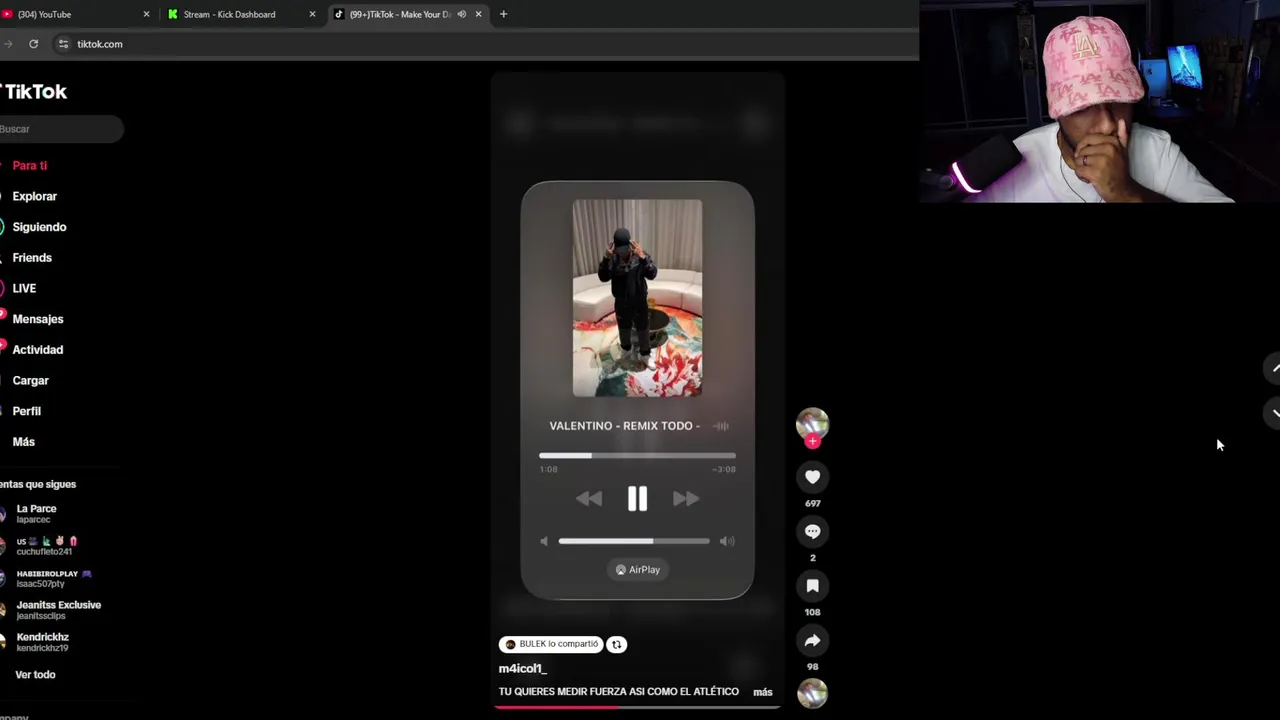The width and height of the screenshot is (1280, 720).
Task: Reload the page in the browser
Action: [x=33, y=44]
